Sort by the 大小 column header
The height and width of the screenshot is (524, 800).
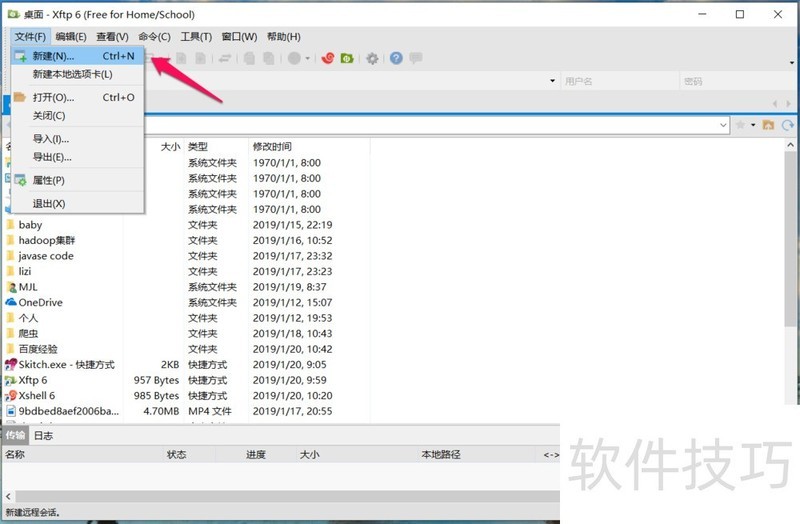coord(170,147)
